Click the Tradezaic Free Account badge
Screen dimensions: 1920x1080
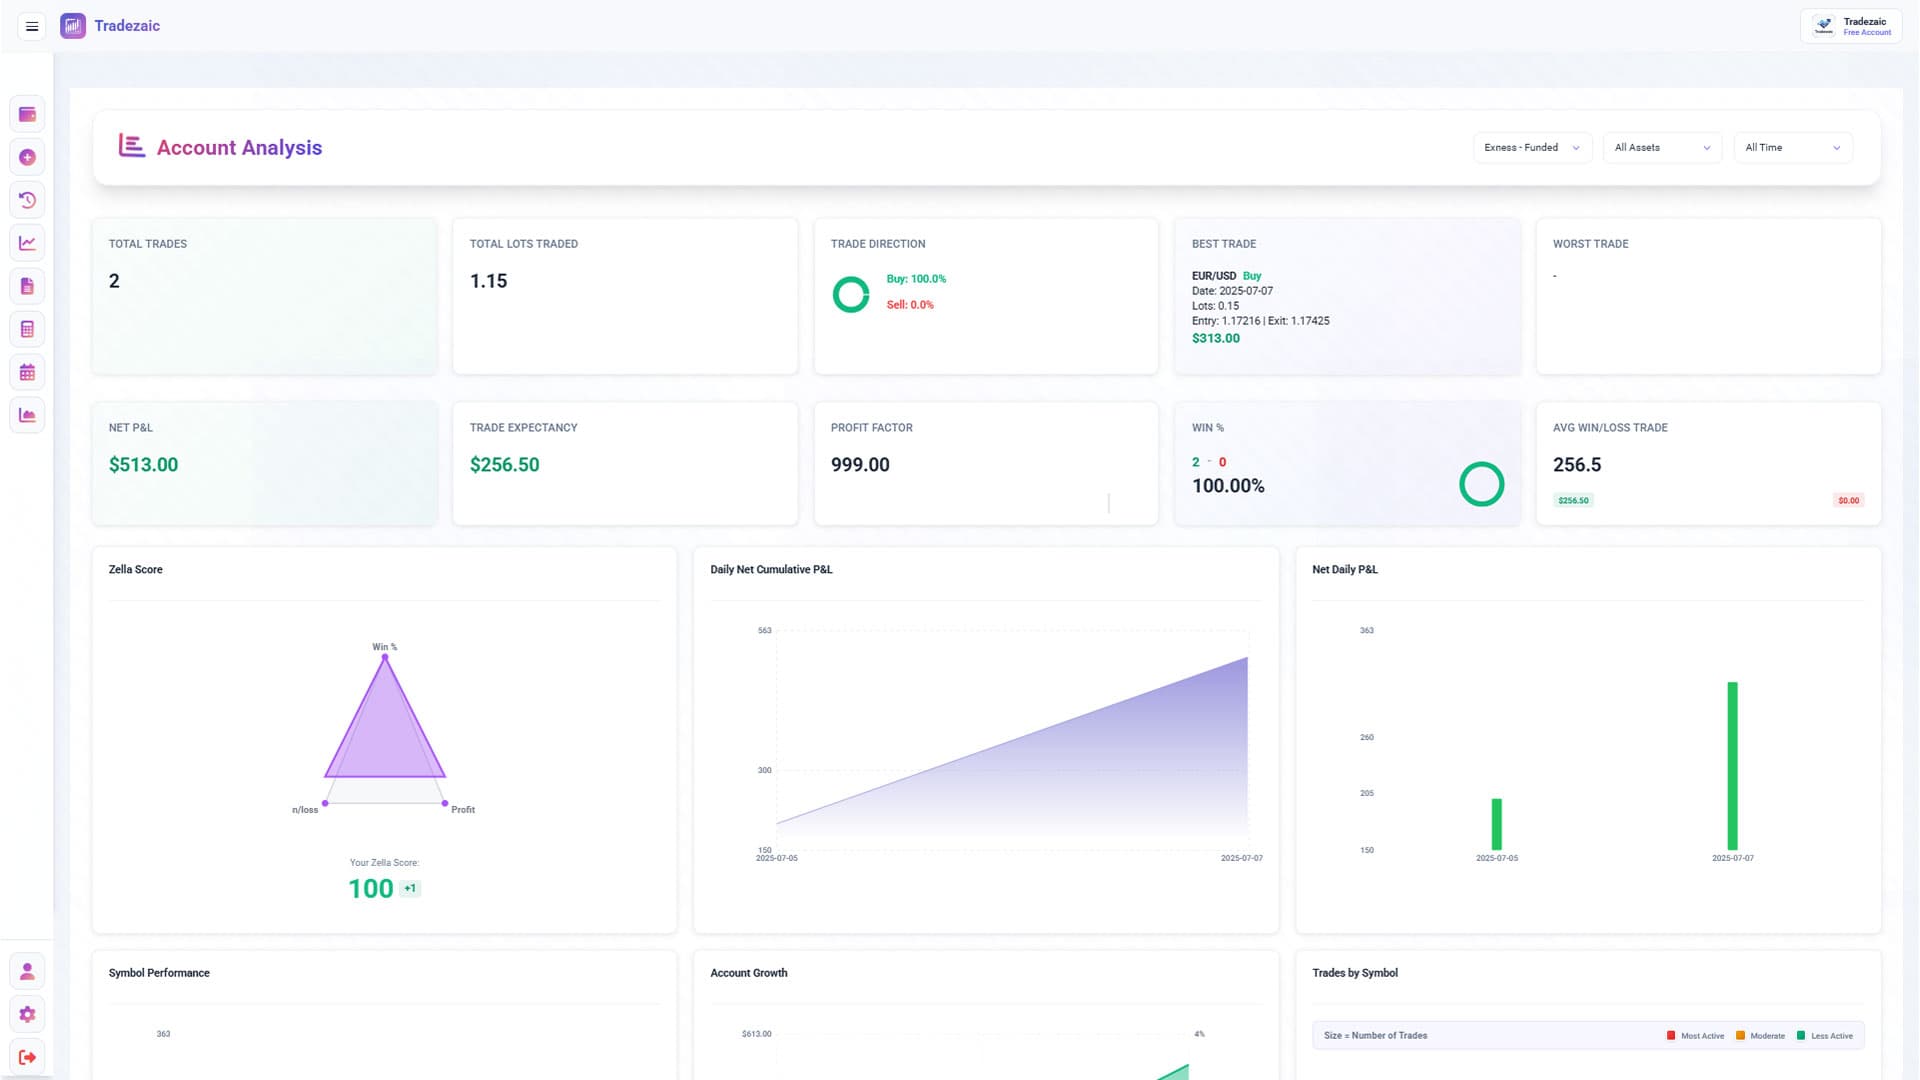(x=1851, y=25)
